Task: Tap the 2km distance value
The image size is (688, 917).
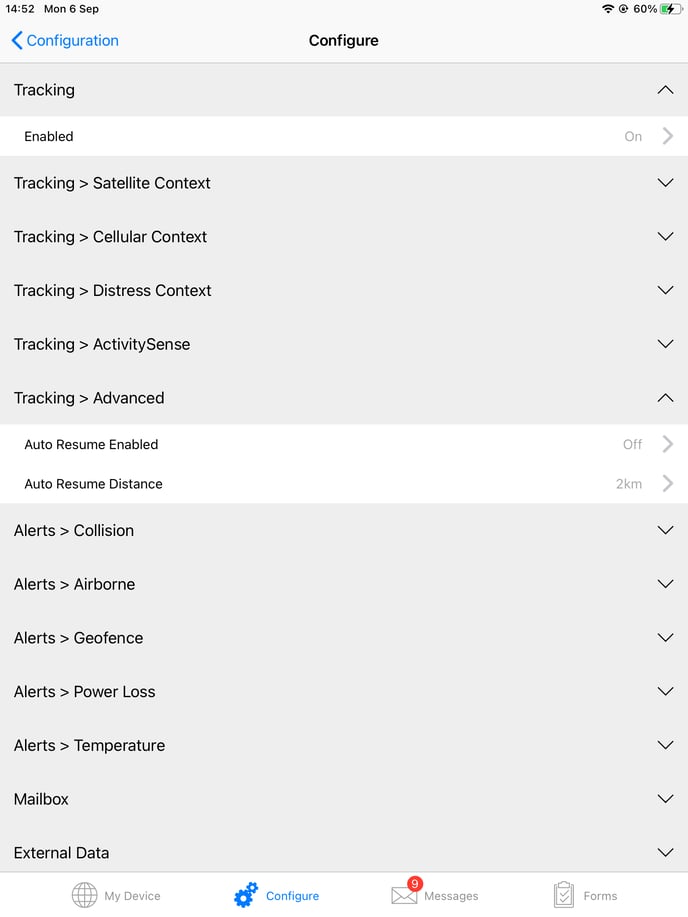Action: click(x=629, y=484)
